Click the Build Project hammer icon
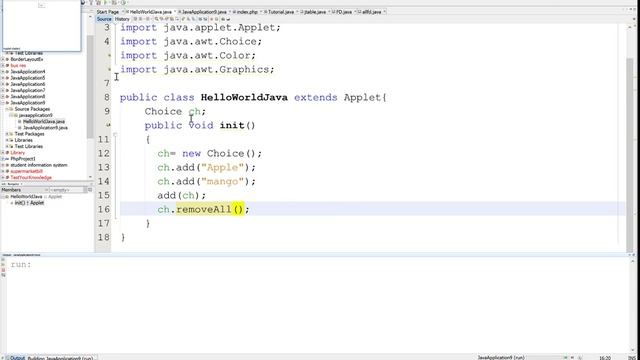 pos(91,2)
